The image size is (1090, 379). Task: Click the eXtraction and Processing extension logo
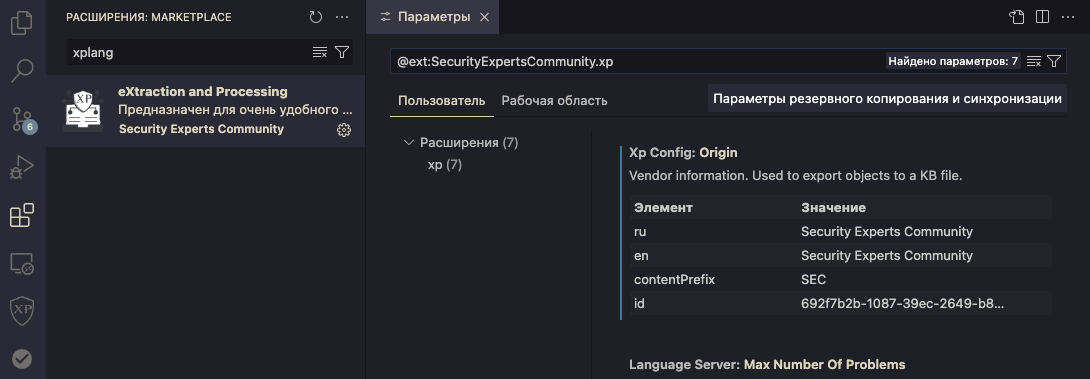tap(83, 111)
